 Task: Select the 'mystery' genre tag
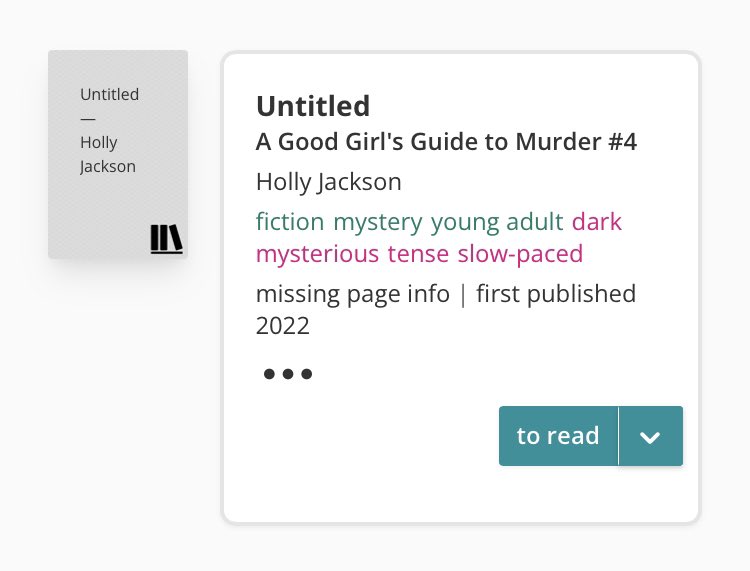coord(378,222)
